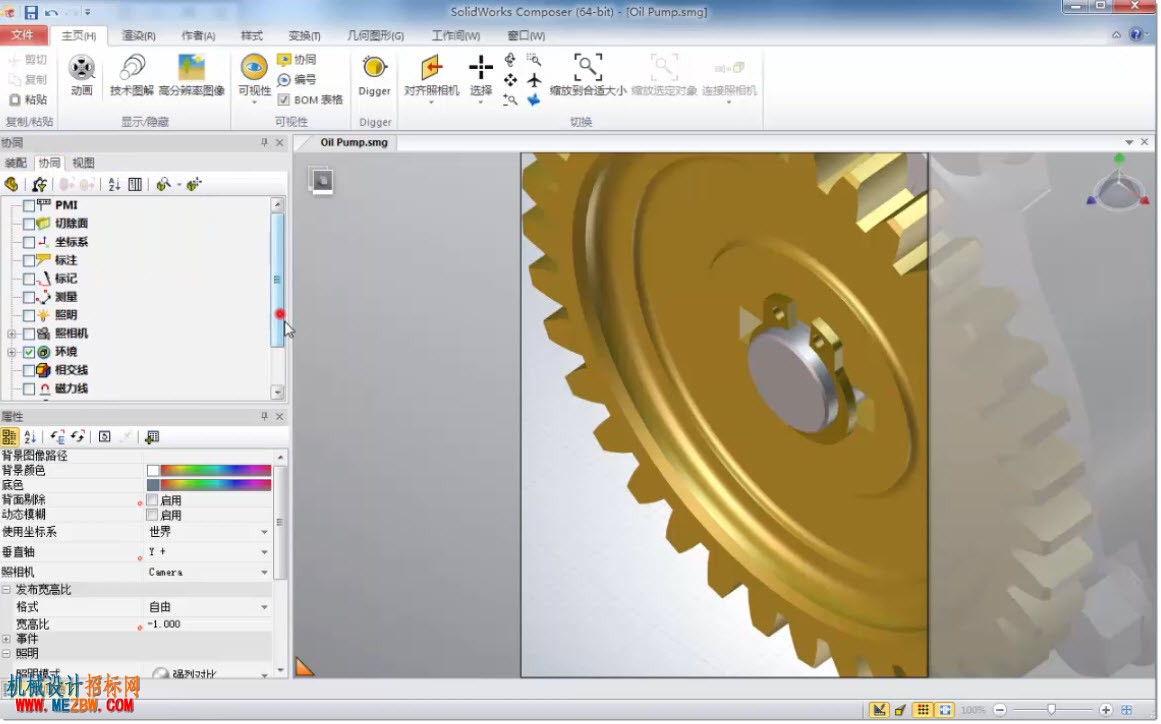Image resolution: width=1161 pixels, height=724 pixels.
Task: Switch to the 窗口(W) ribbon tab
Action: 526,36
